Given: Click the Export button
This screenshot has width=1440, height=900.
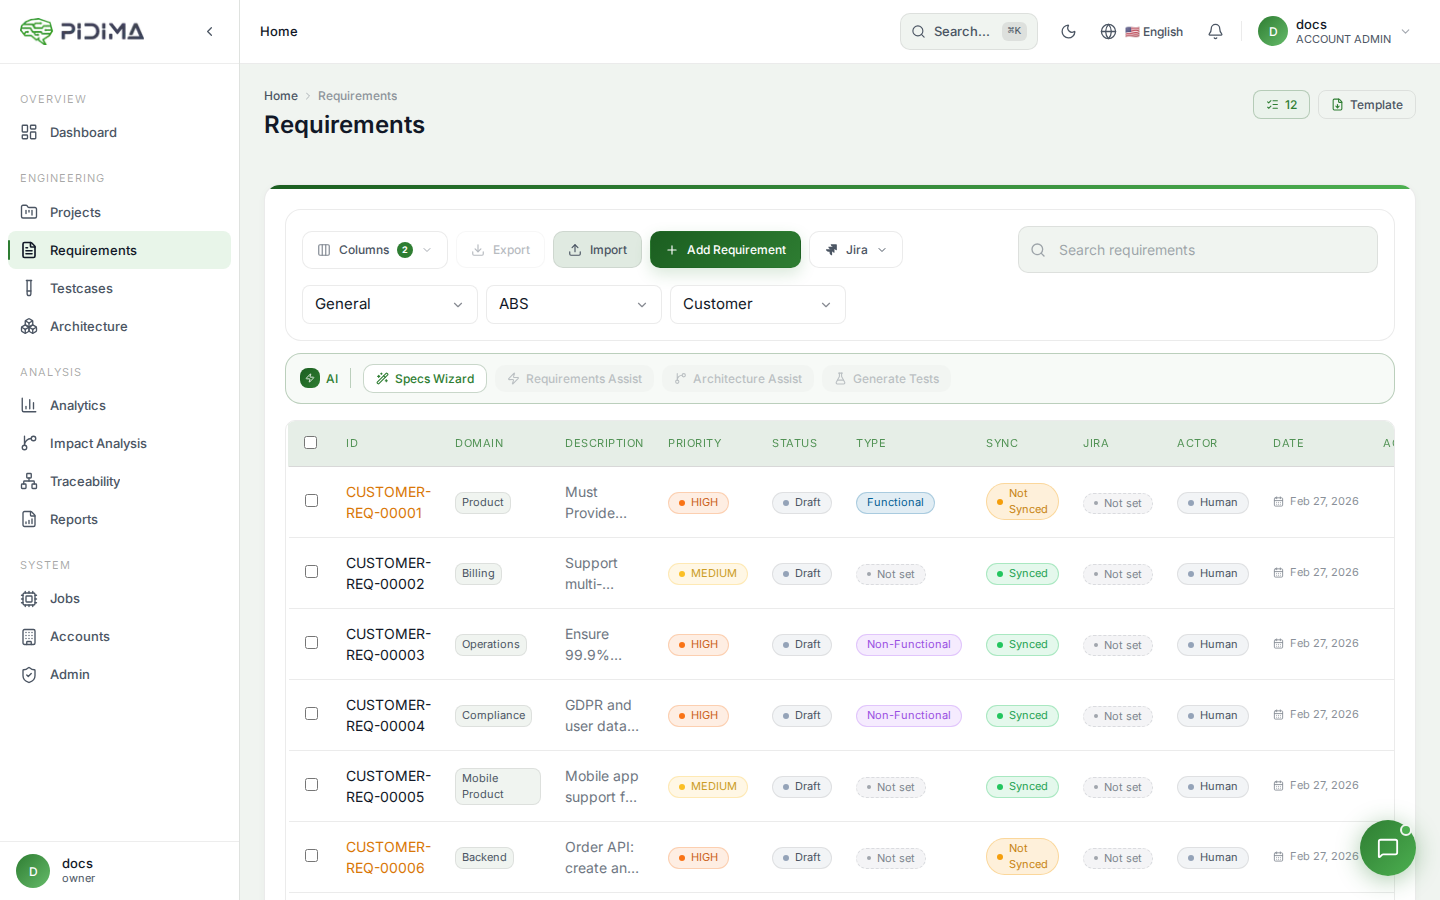Looking at the screenshot, I should pyautogui.click(x=501, y=250).
